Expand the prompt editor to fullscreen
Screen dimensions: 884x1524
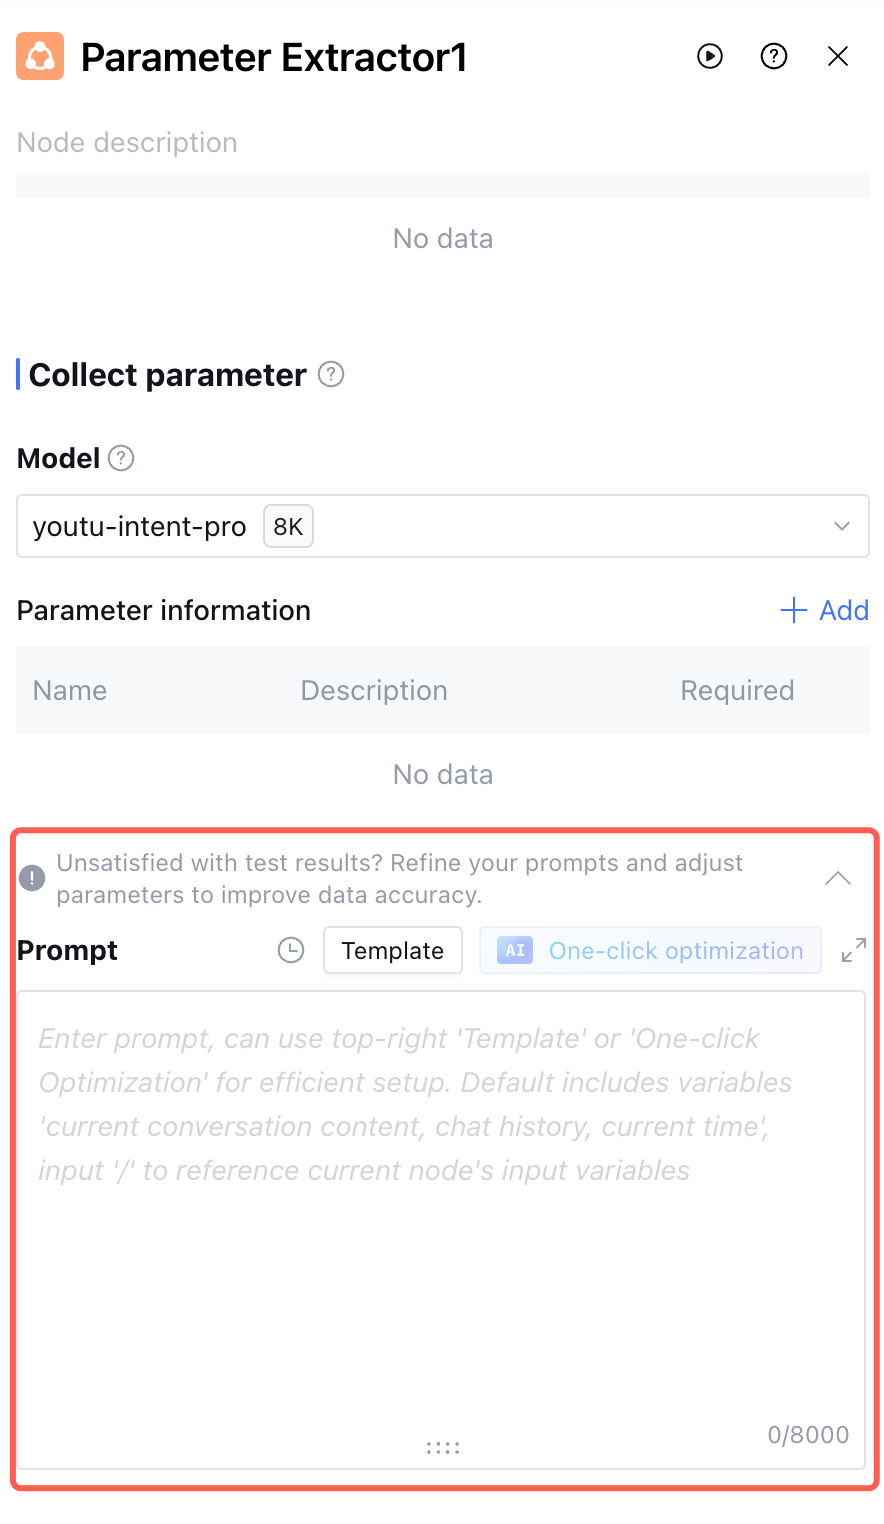pos(853,950)
